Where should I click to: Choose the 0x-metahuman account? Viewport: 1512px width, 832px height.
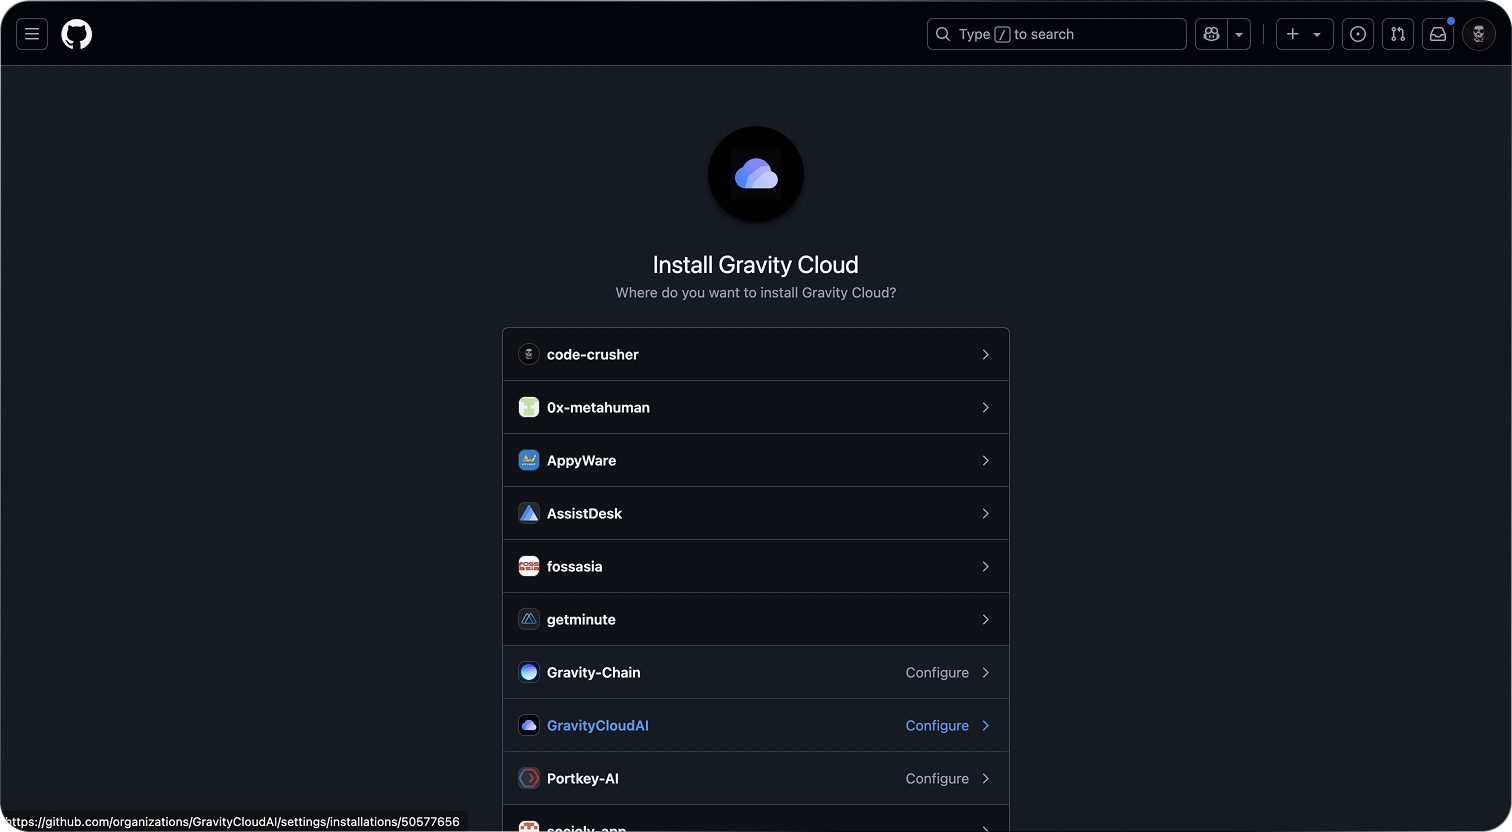(x=756, y=407)
